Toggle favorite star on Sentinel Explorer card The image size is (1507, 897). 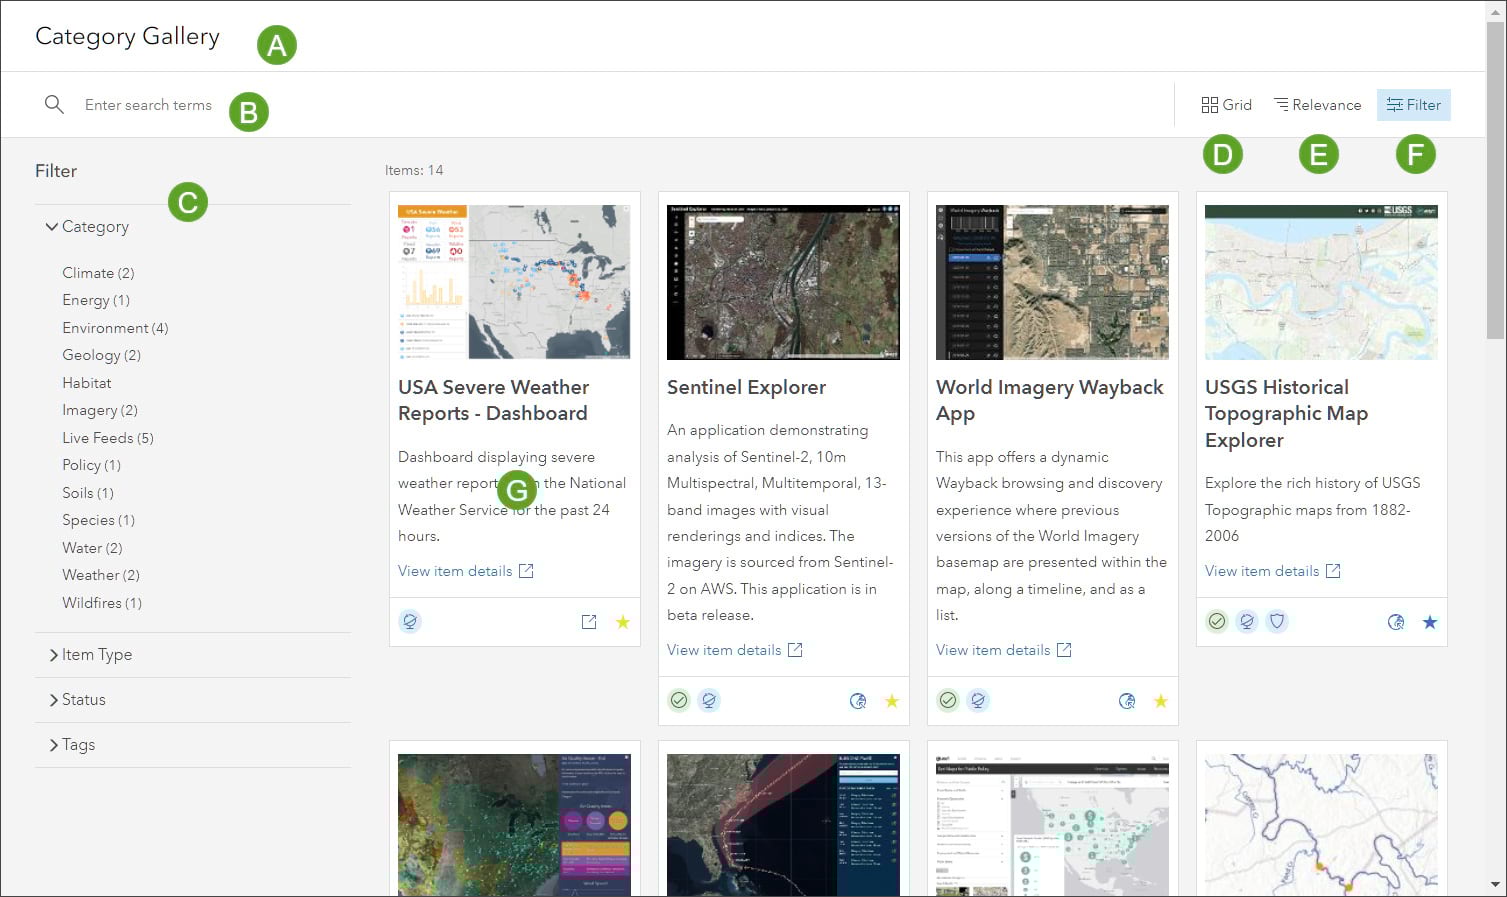point(892,701)
